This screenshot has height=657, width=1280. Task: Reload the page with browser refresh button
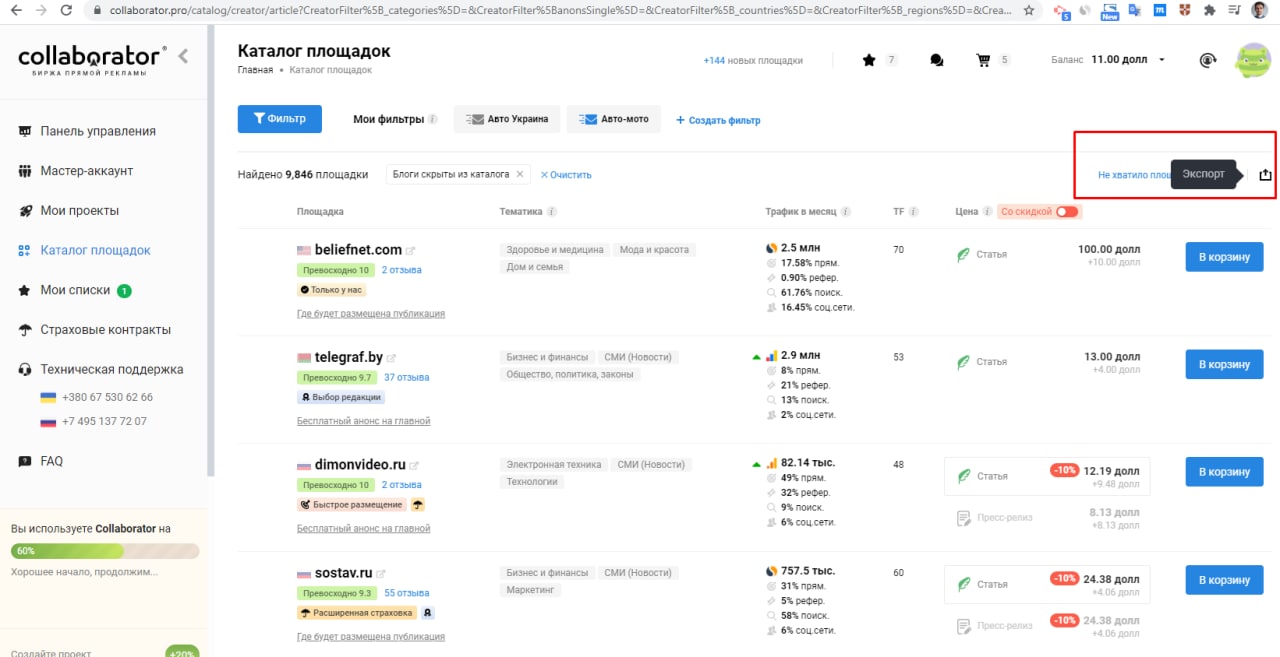tap(66, 10)
